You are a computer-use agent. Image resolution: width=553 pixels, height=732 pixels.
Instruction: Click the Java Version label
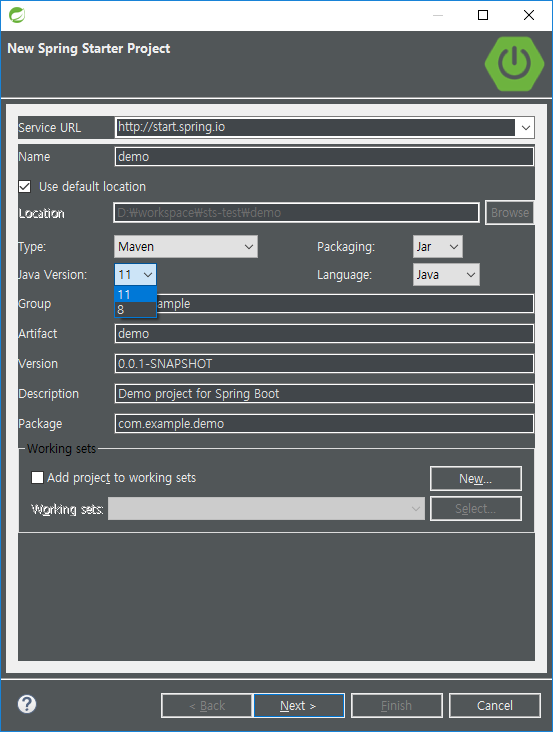click(52, 274)
